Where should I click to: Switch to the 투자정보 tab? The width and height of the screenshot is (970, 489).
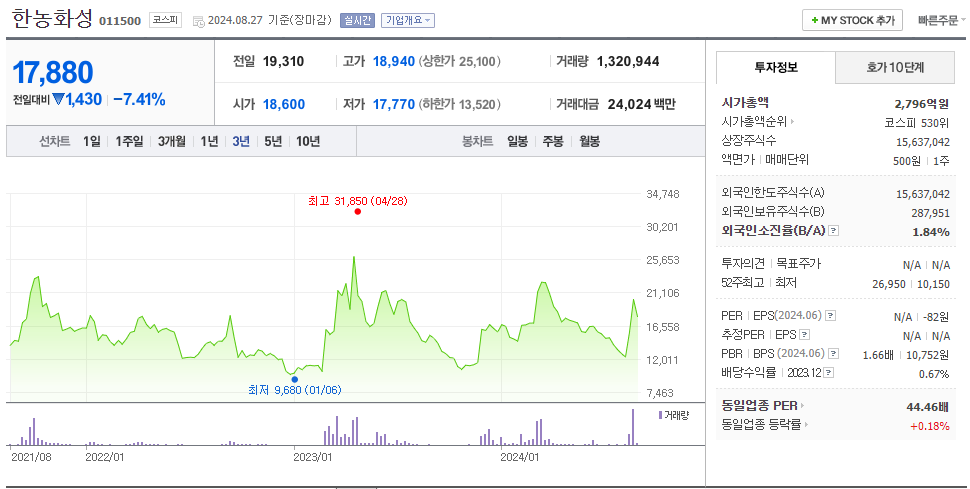point(776,67)
